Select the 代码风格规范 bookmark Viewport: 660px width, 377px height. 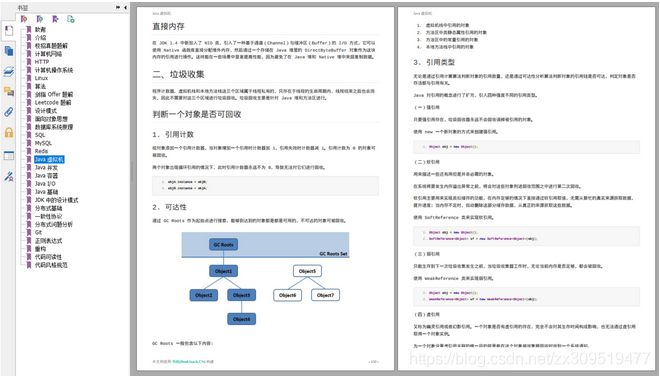tap(51, 265)
